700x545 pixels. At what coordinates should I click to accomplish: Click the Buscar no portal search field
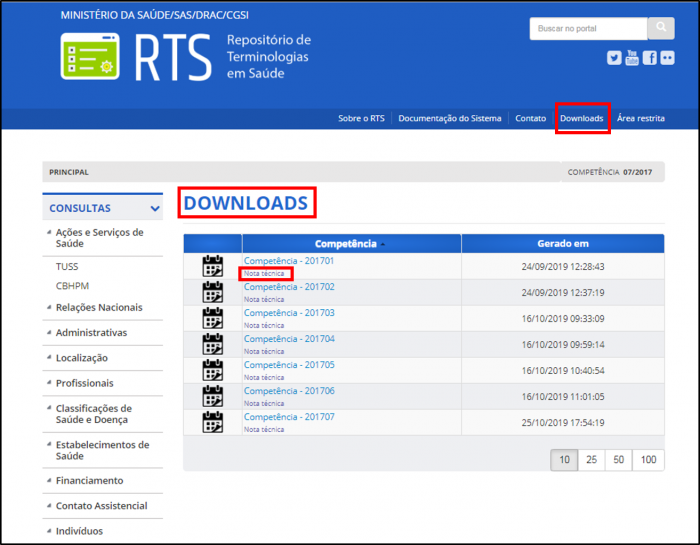[x=588, y=28]
